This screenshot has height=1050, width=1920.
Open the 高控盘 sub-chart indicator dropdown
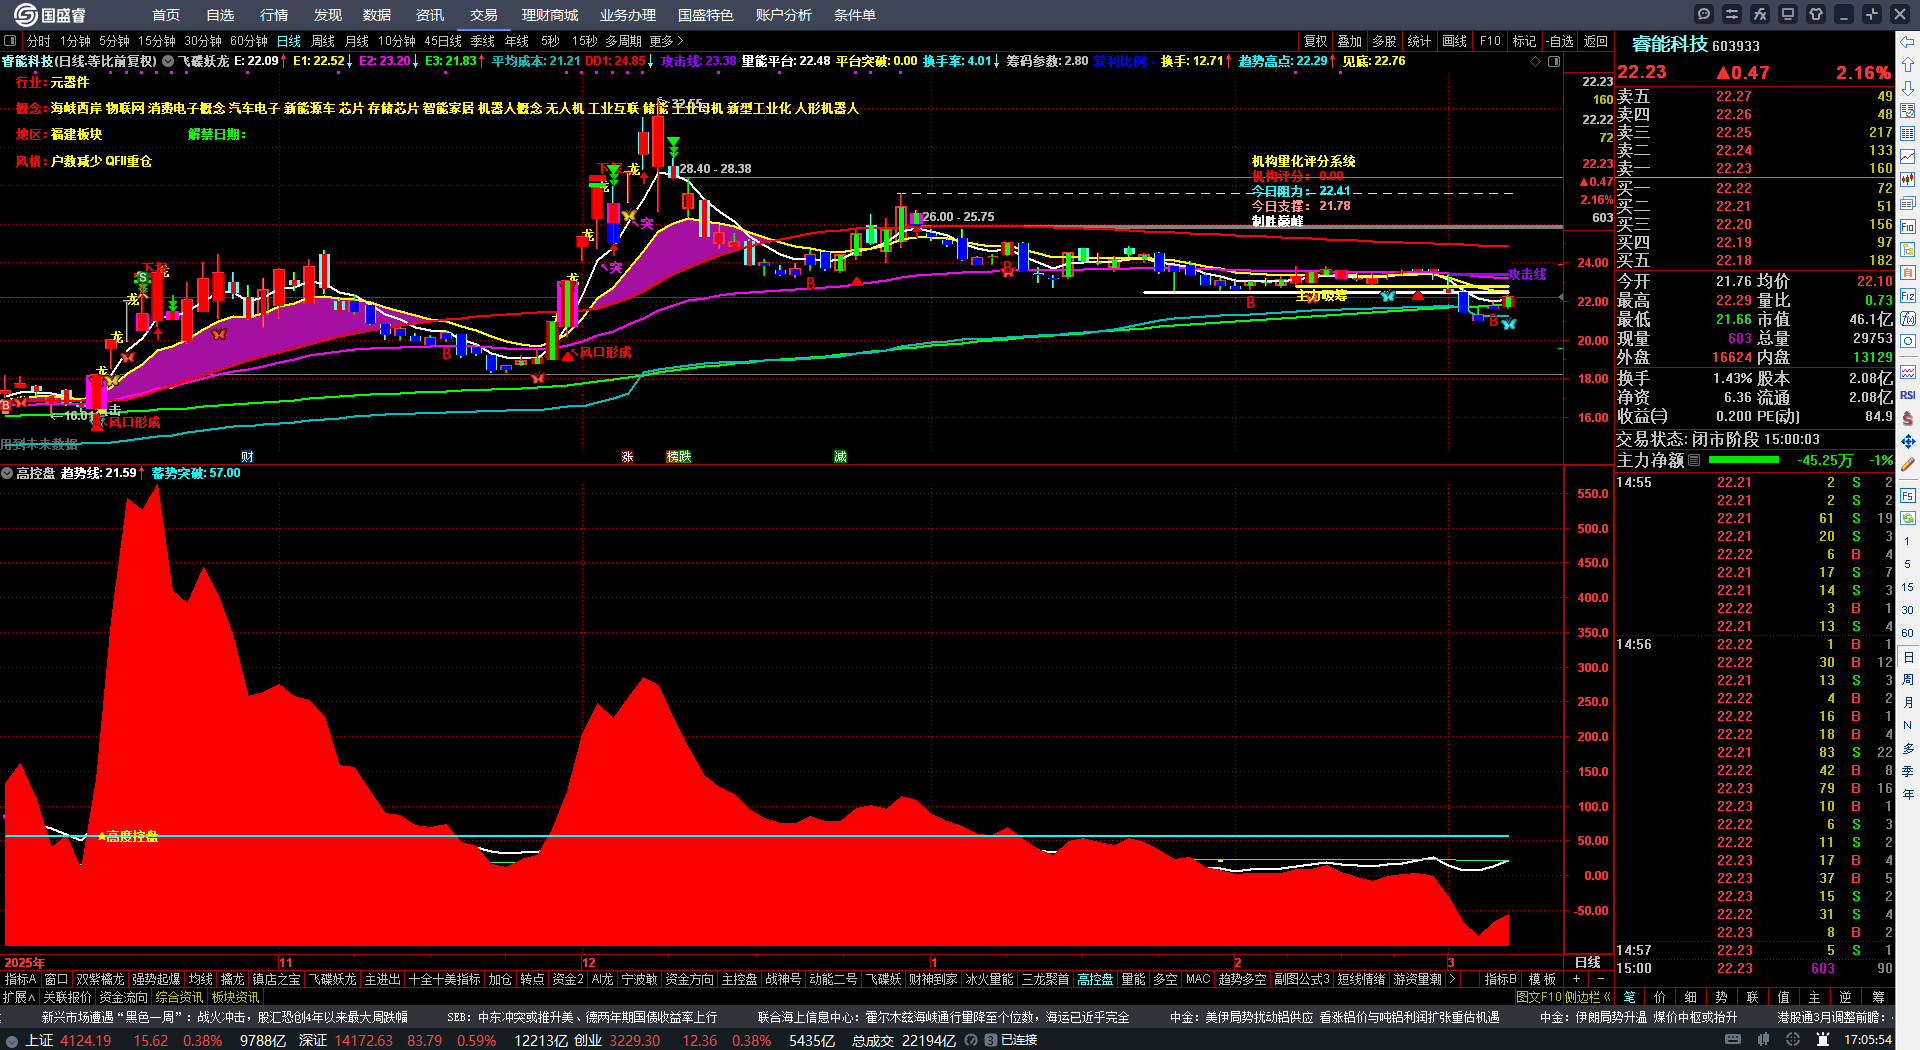7,473
